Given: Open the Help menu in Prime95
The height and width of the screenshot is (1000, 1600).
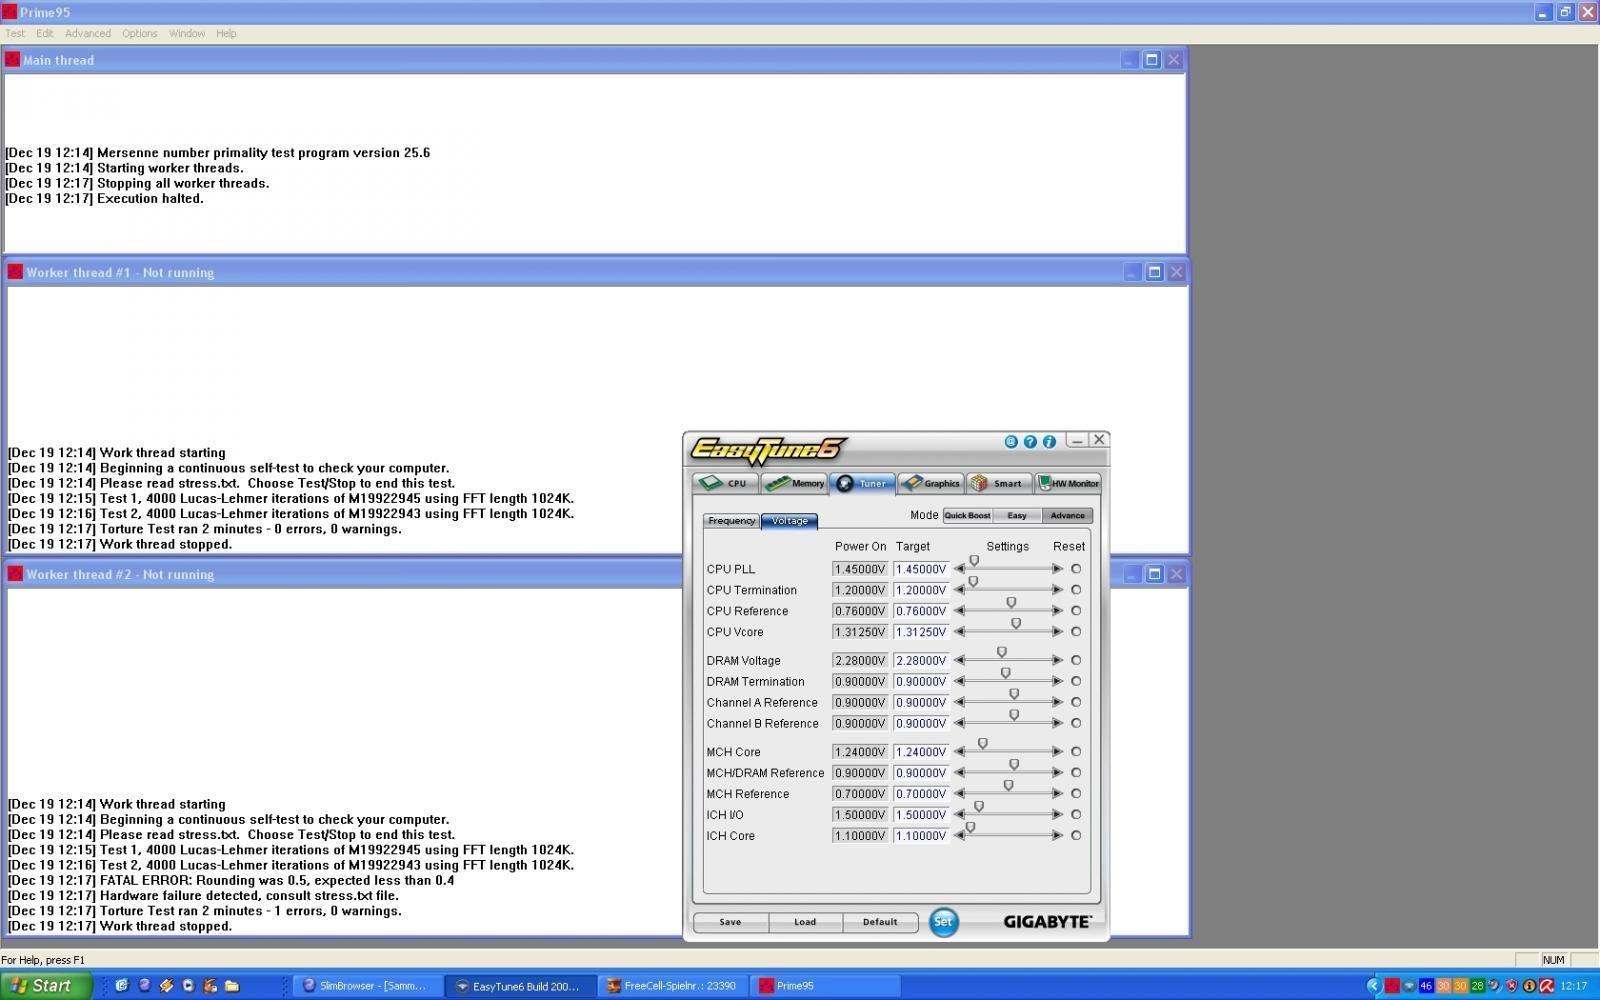Looking at the screenshot, I should tap(226, 33).
